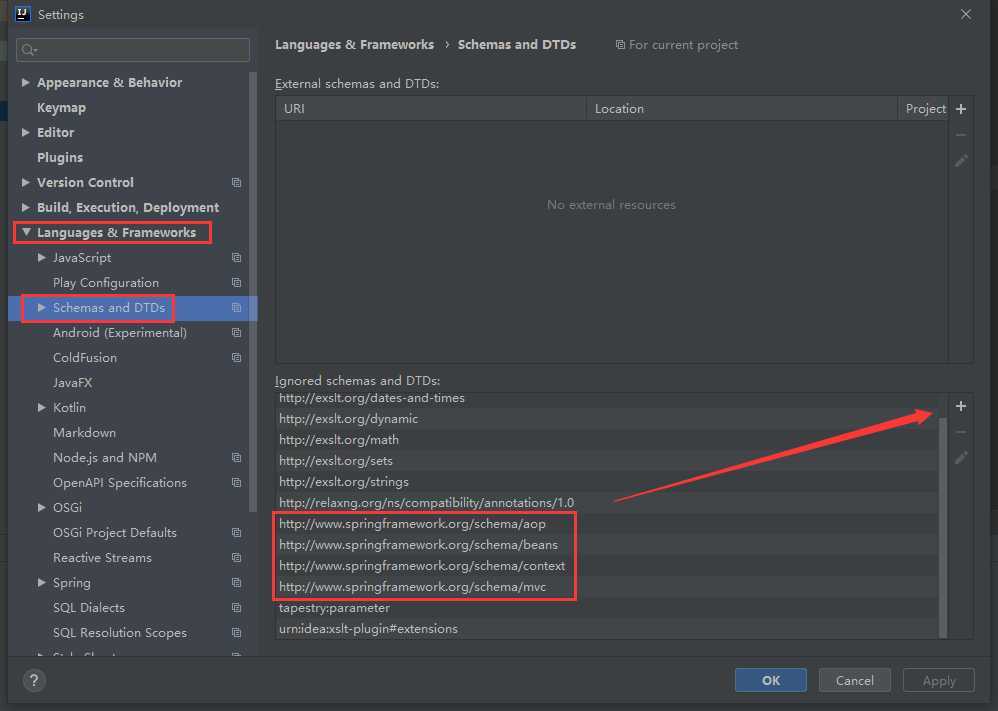Image resolution: width=998 pixels, height=711 pixels.
Task: Click the Location column header
Action: coord(742,109)
